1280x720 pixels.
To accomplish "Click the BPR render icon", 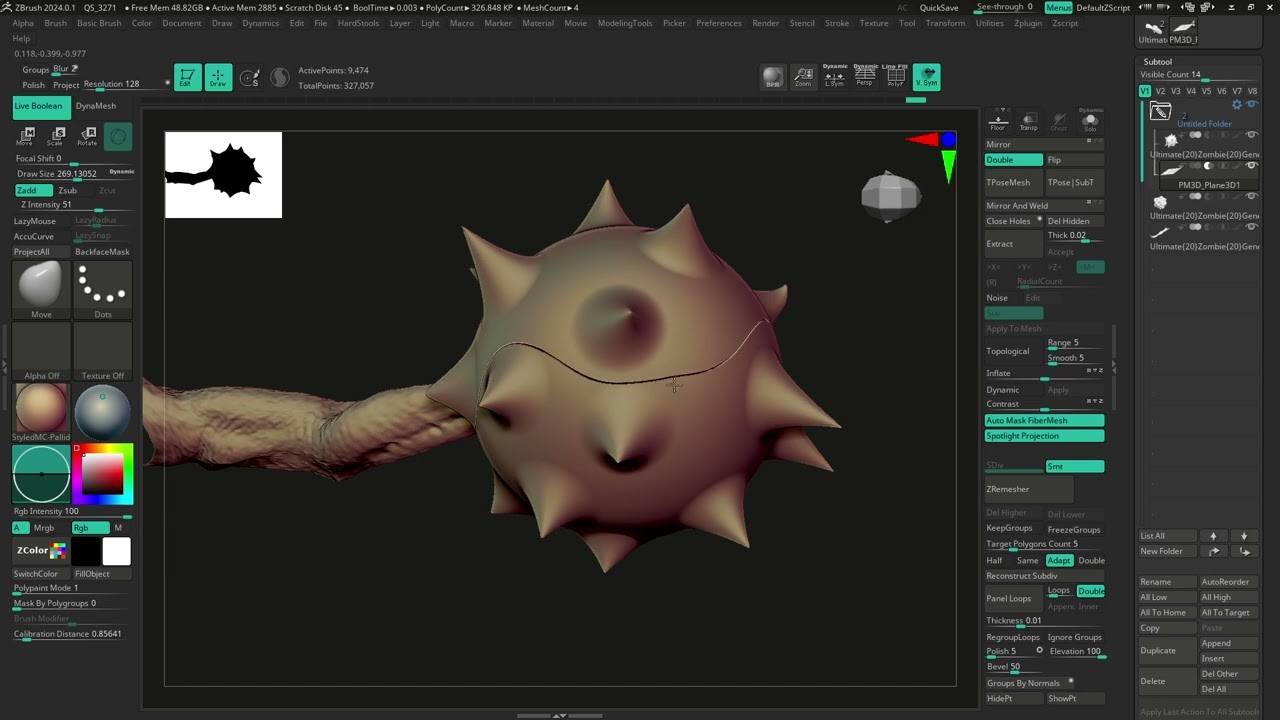I will pos(773,77).
